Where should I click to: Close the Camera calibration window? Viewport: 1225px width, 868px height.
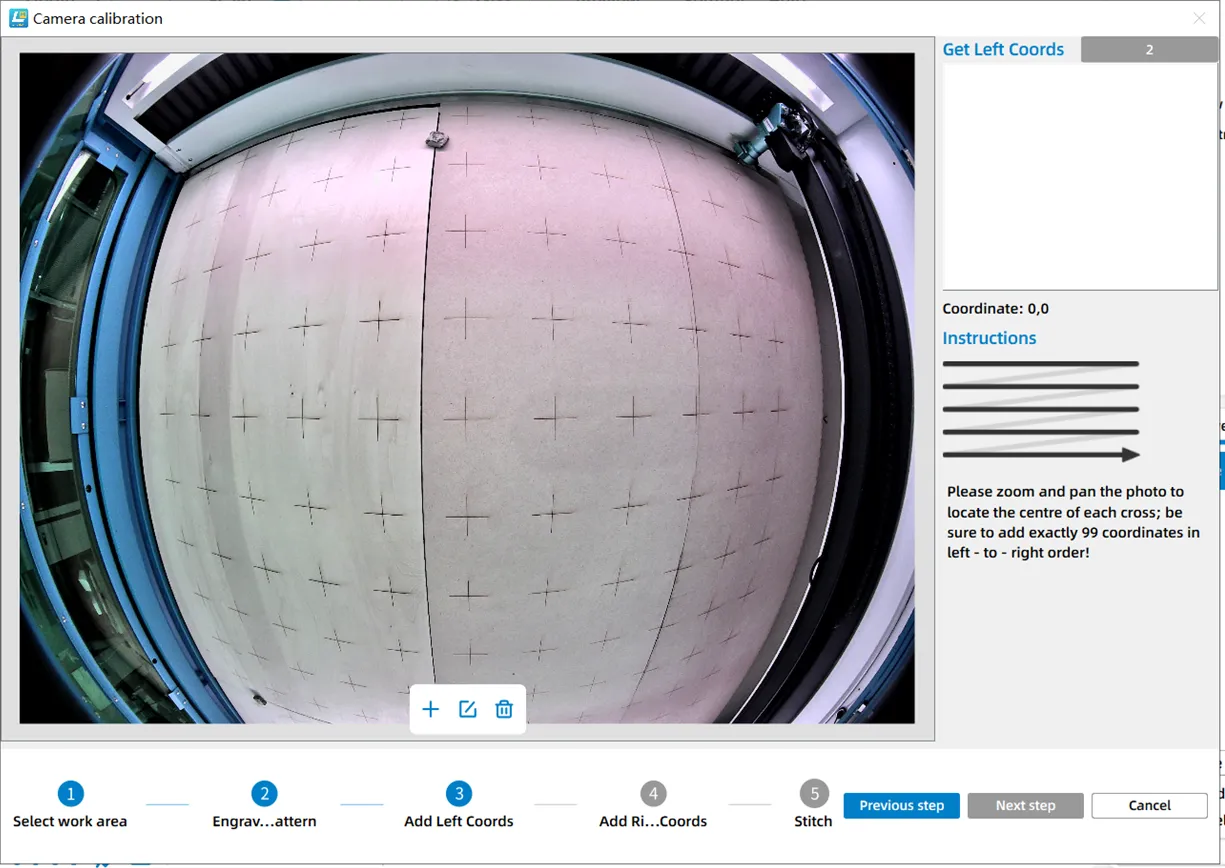1199,18
